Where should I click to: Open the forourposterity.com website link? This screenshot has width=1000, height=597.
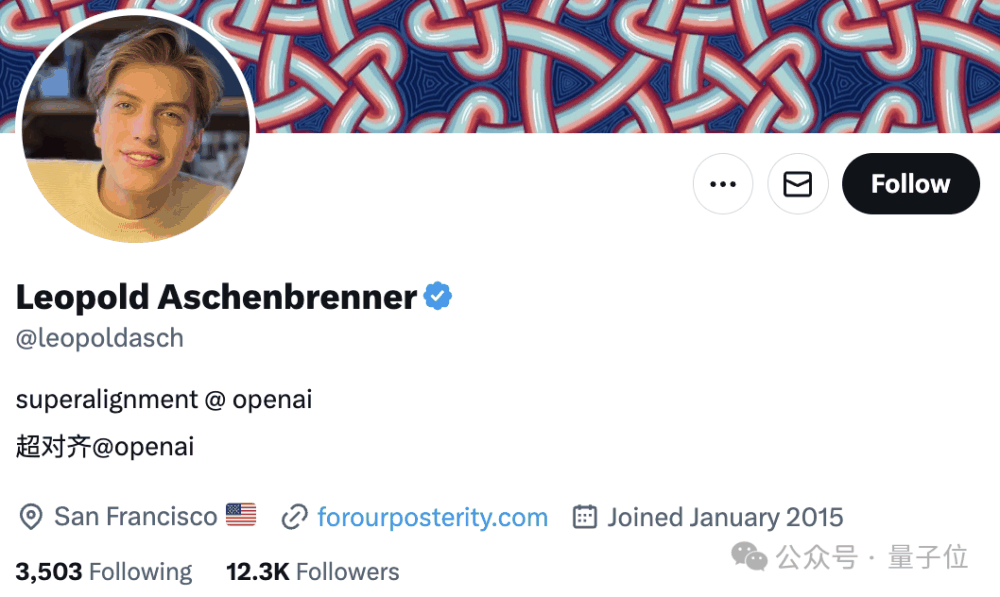(432, 517)
